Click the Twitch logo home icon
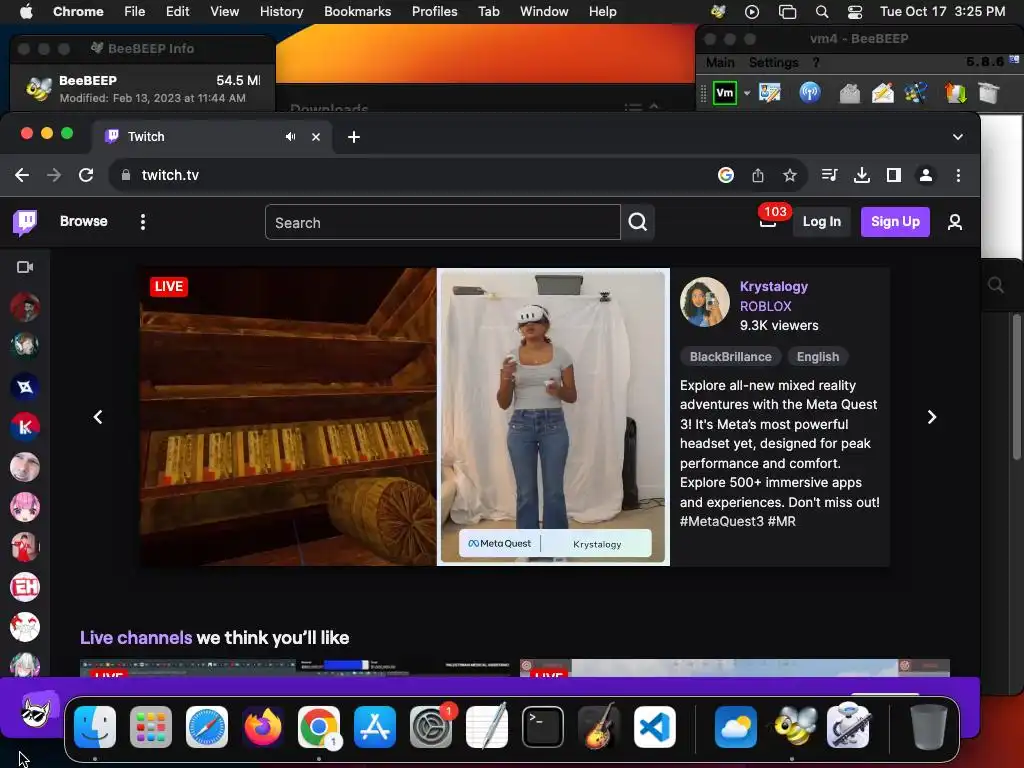The width and height of the screenshot is (1024, 768). 25,222
